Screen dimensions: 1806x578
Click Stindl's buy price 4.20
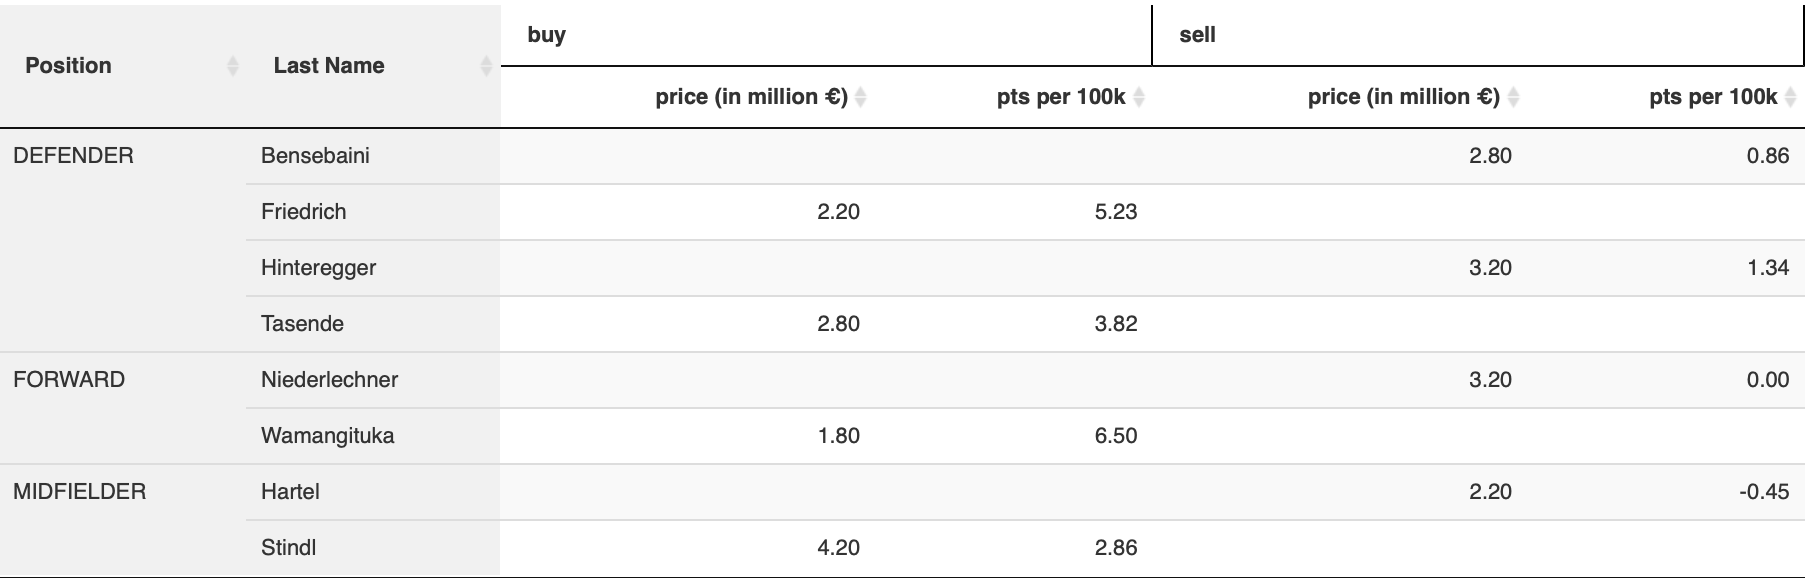pyautogui.click(x=838, y=548)
